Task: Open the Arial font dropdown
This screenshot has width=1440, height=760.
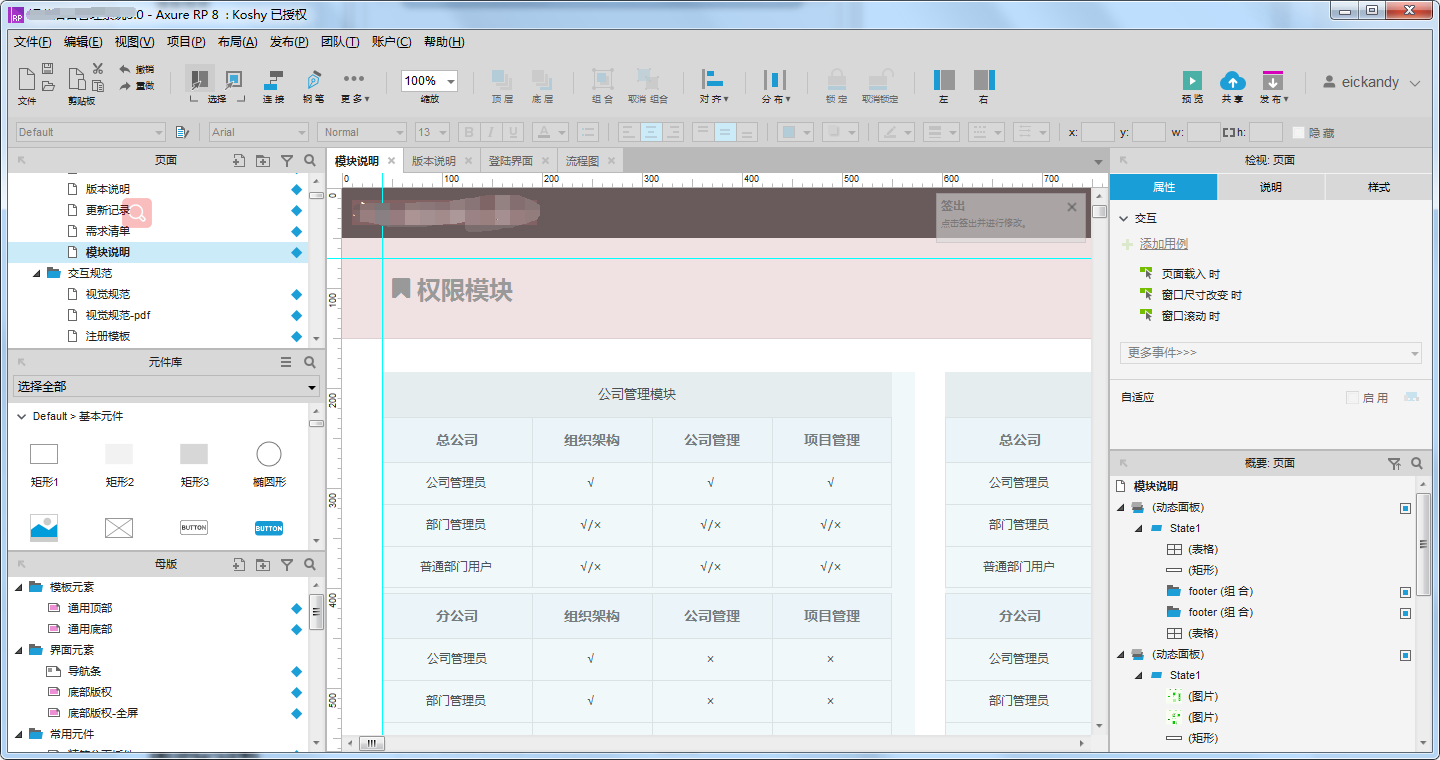Action: (300, 131)
